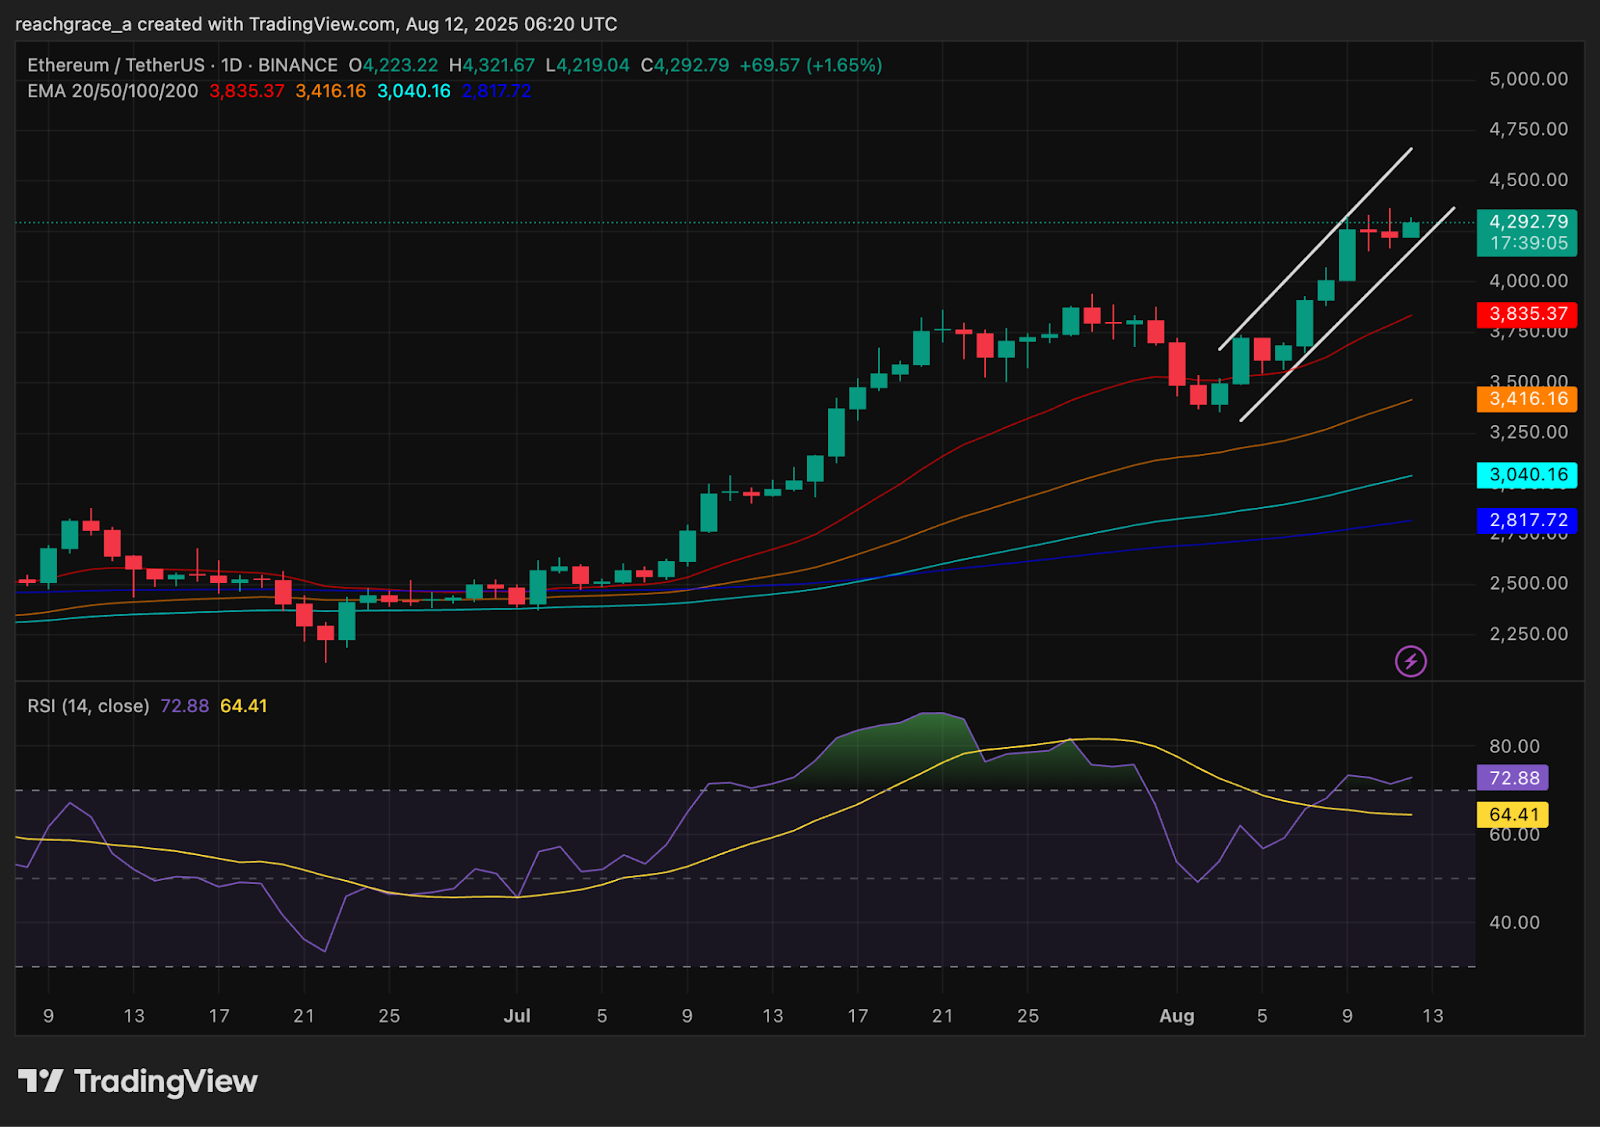Click the 5,000.00 level on the price axis
This screenshot has height=1127, width=1600.
pos(1528,79)
